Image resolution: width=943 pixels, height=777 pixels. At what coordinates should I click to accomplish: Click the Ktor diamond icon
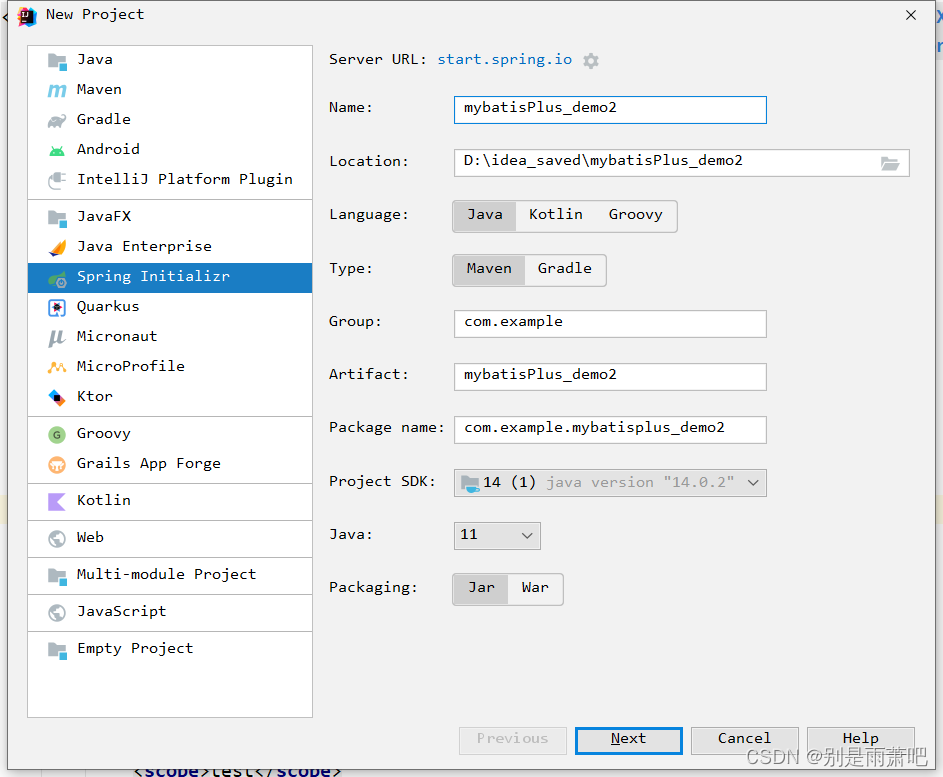pos(57,398)
